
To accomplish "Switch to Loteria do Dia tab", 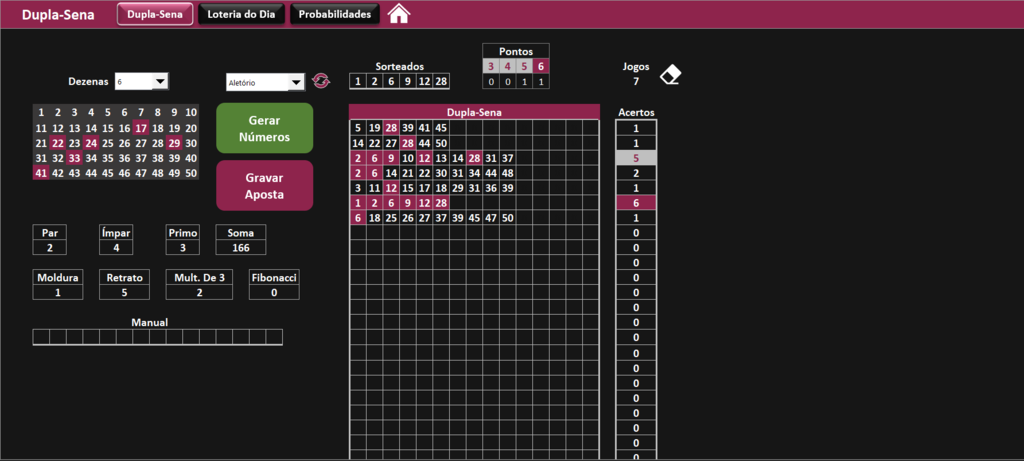I will coord(242,14).
